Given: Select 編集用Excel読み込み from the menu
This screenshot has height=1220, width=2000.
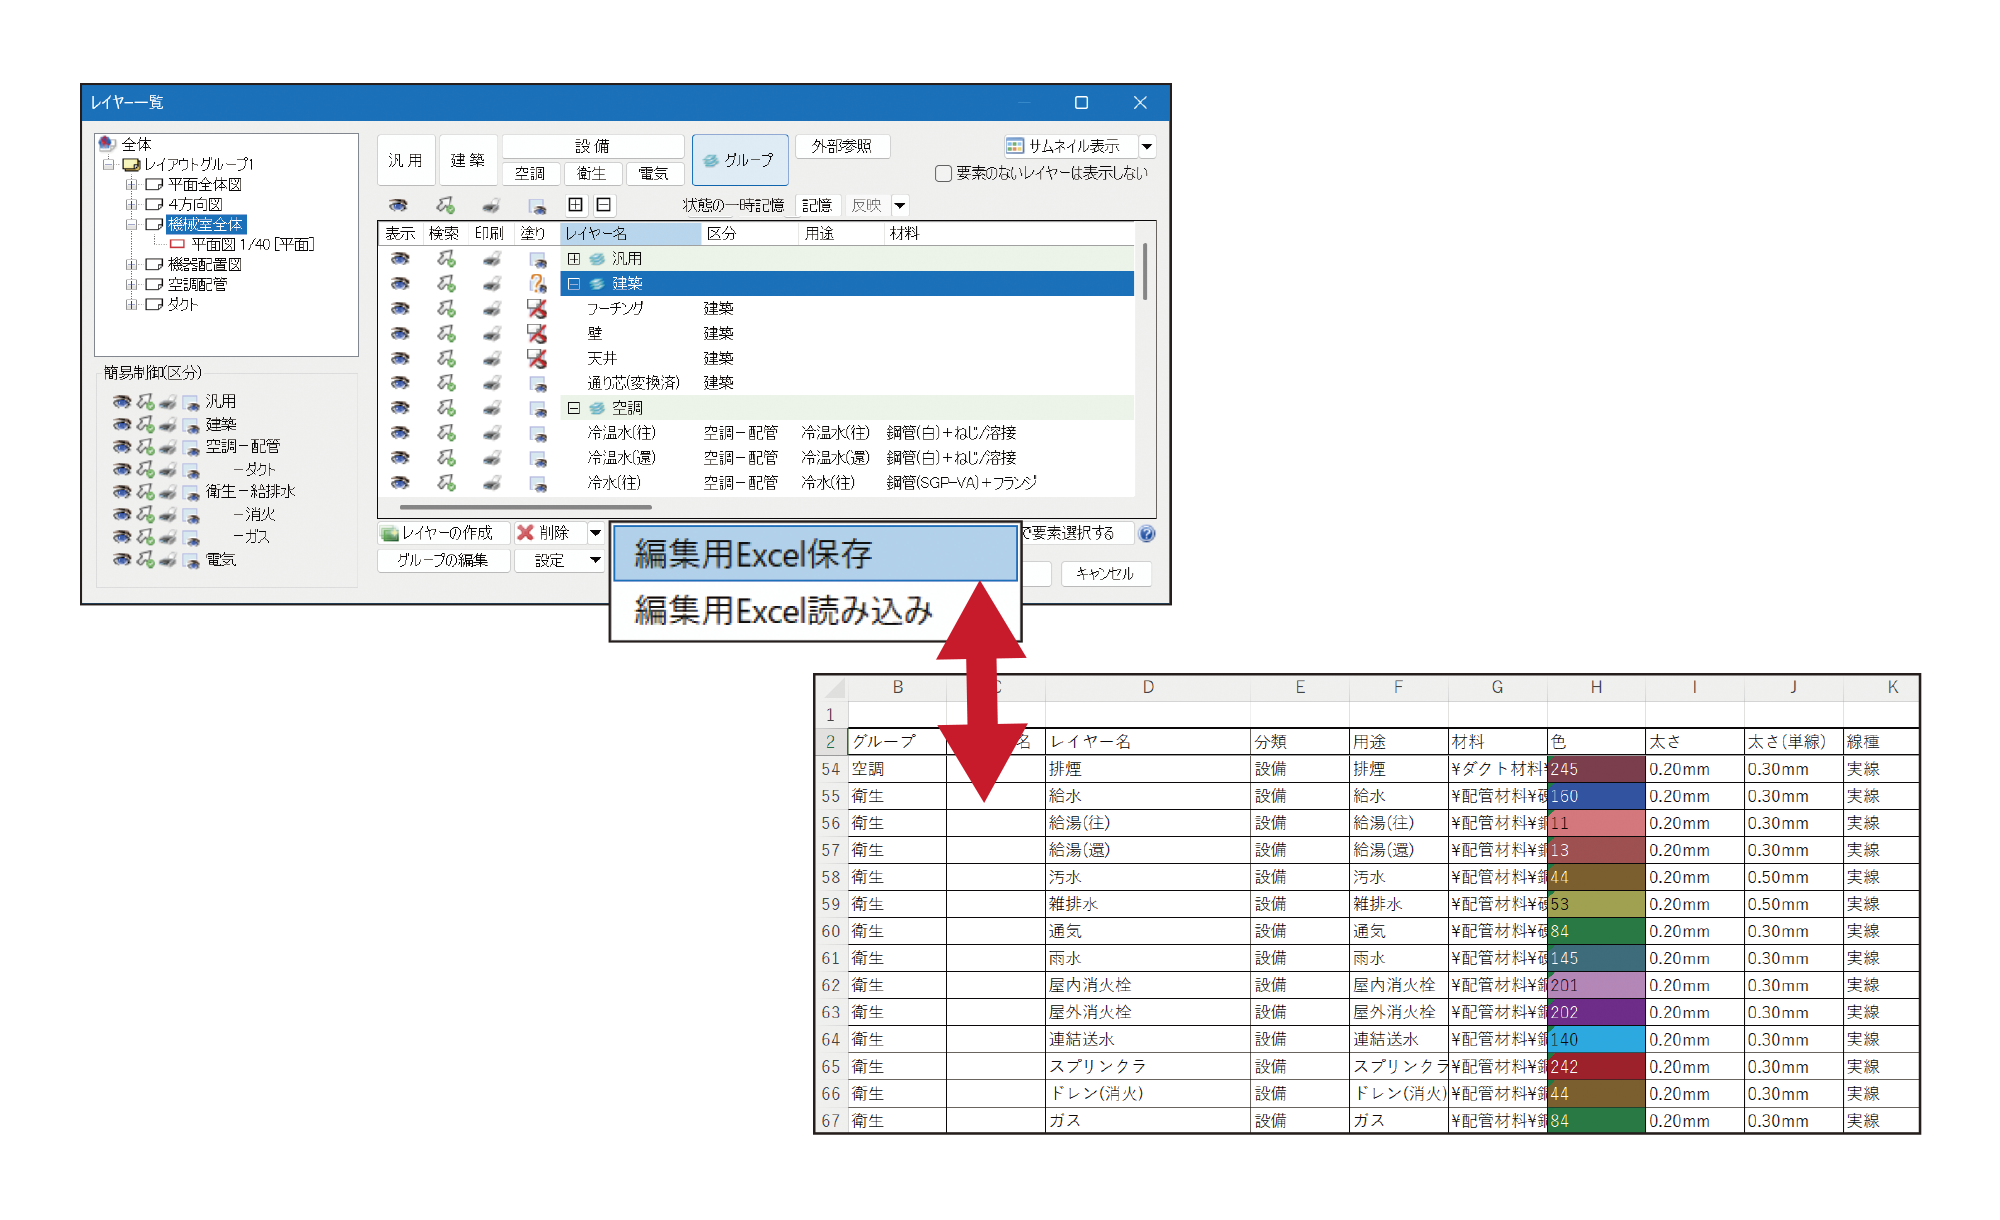Looking at the screenshot, I should pyautogui.click(x=783, y=608).
